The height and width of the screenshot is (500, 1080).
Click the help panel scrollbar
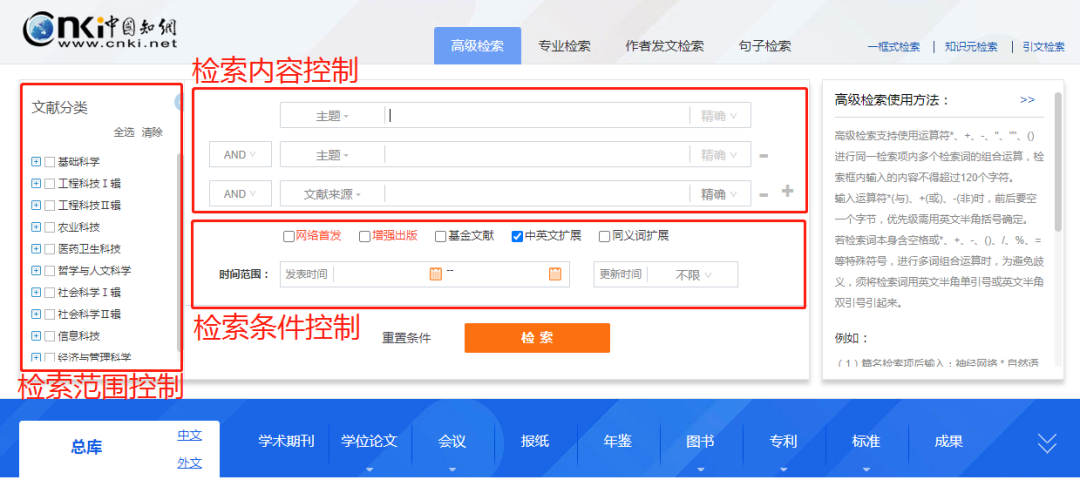(1059, 163)
